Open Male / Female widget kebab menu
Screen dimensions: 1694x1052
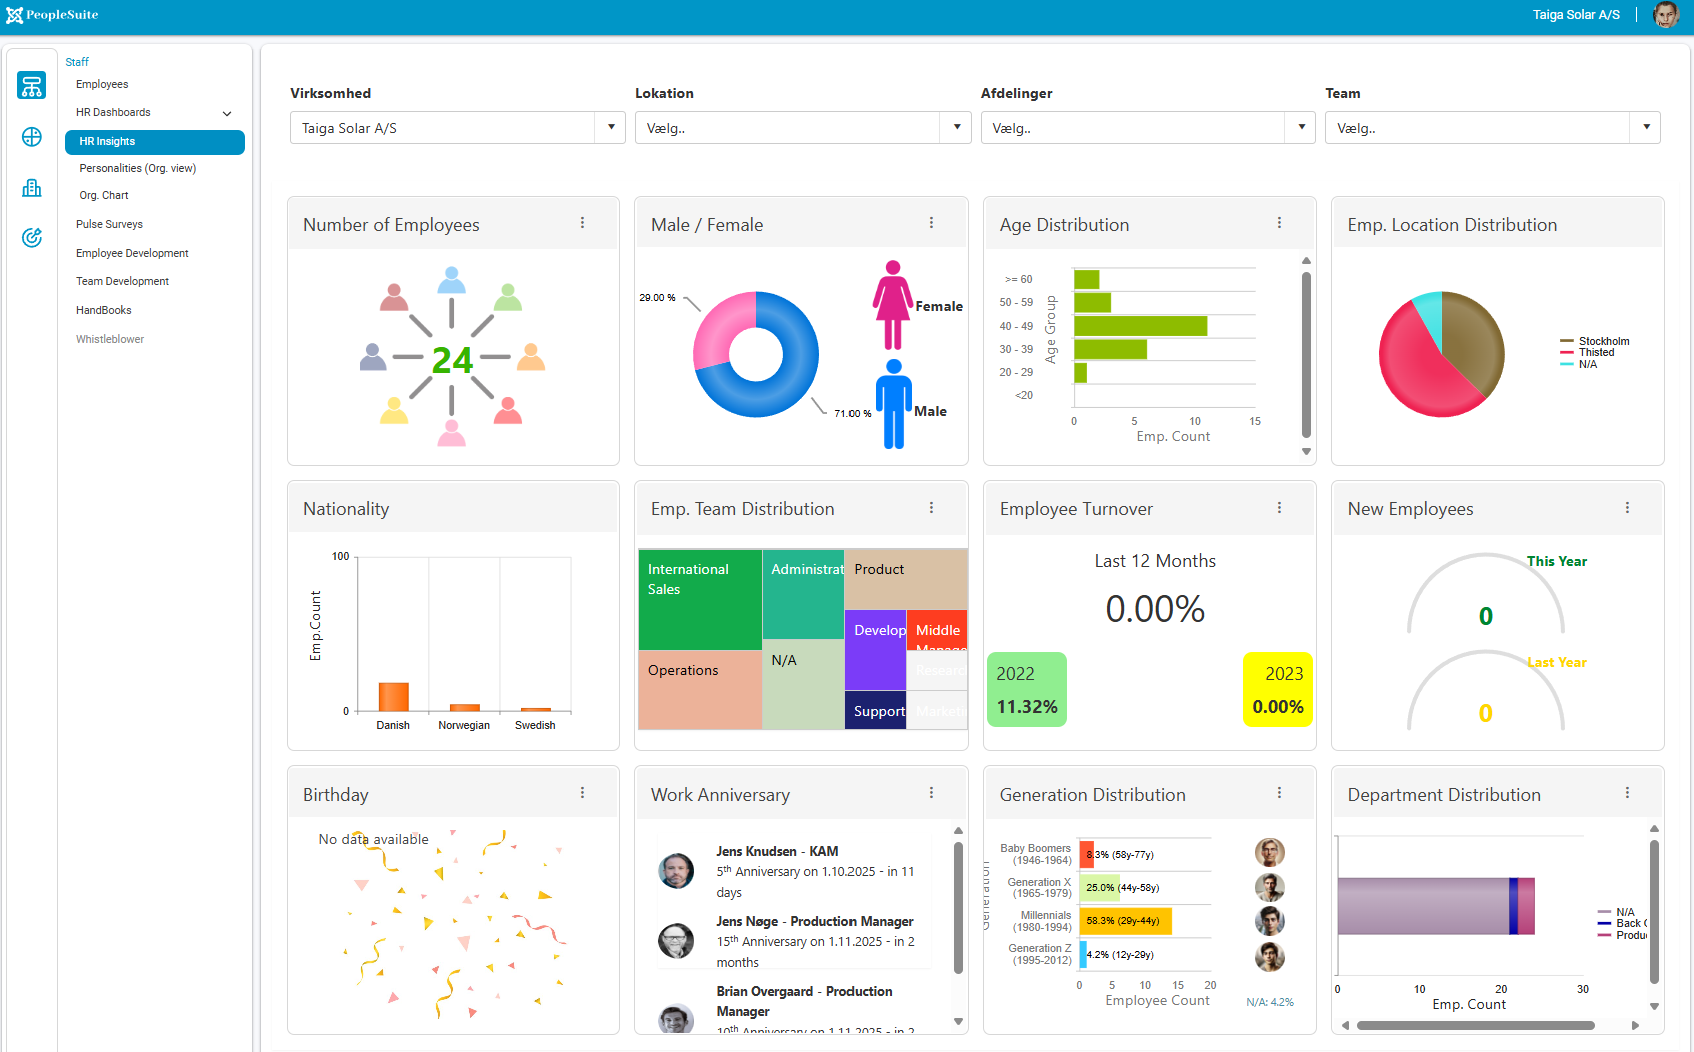point(931,223)
